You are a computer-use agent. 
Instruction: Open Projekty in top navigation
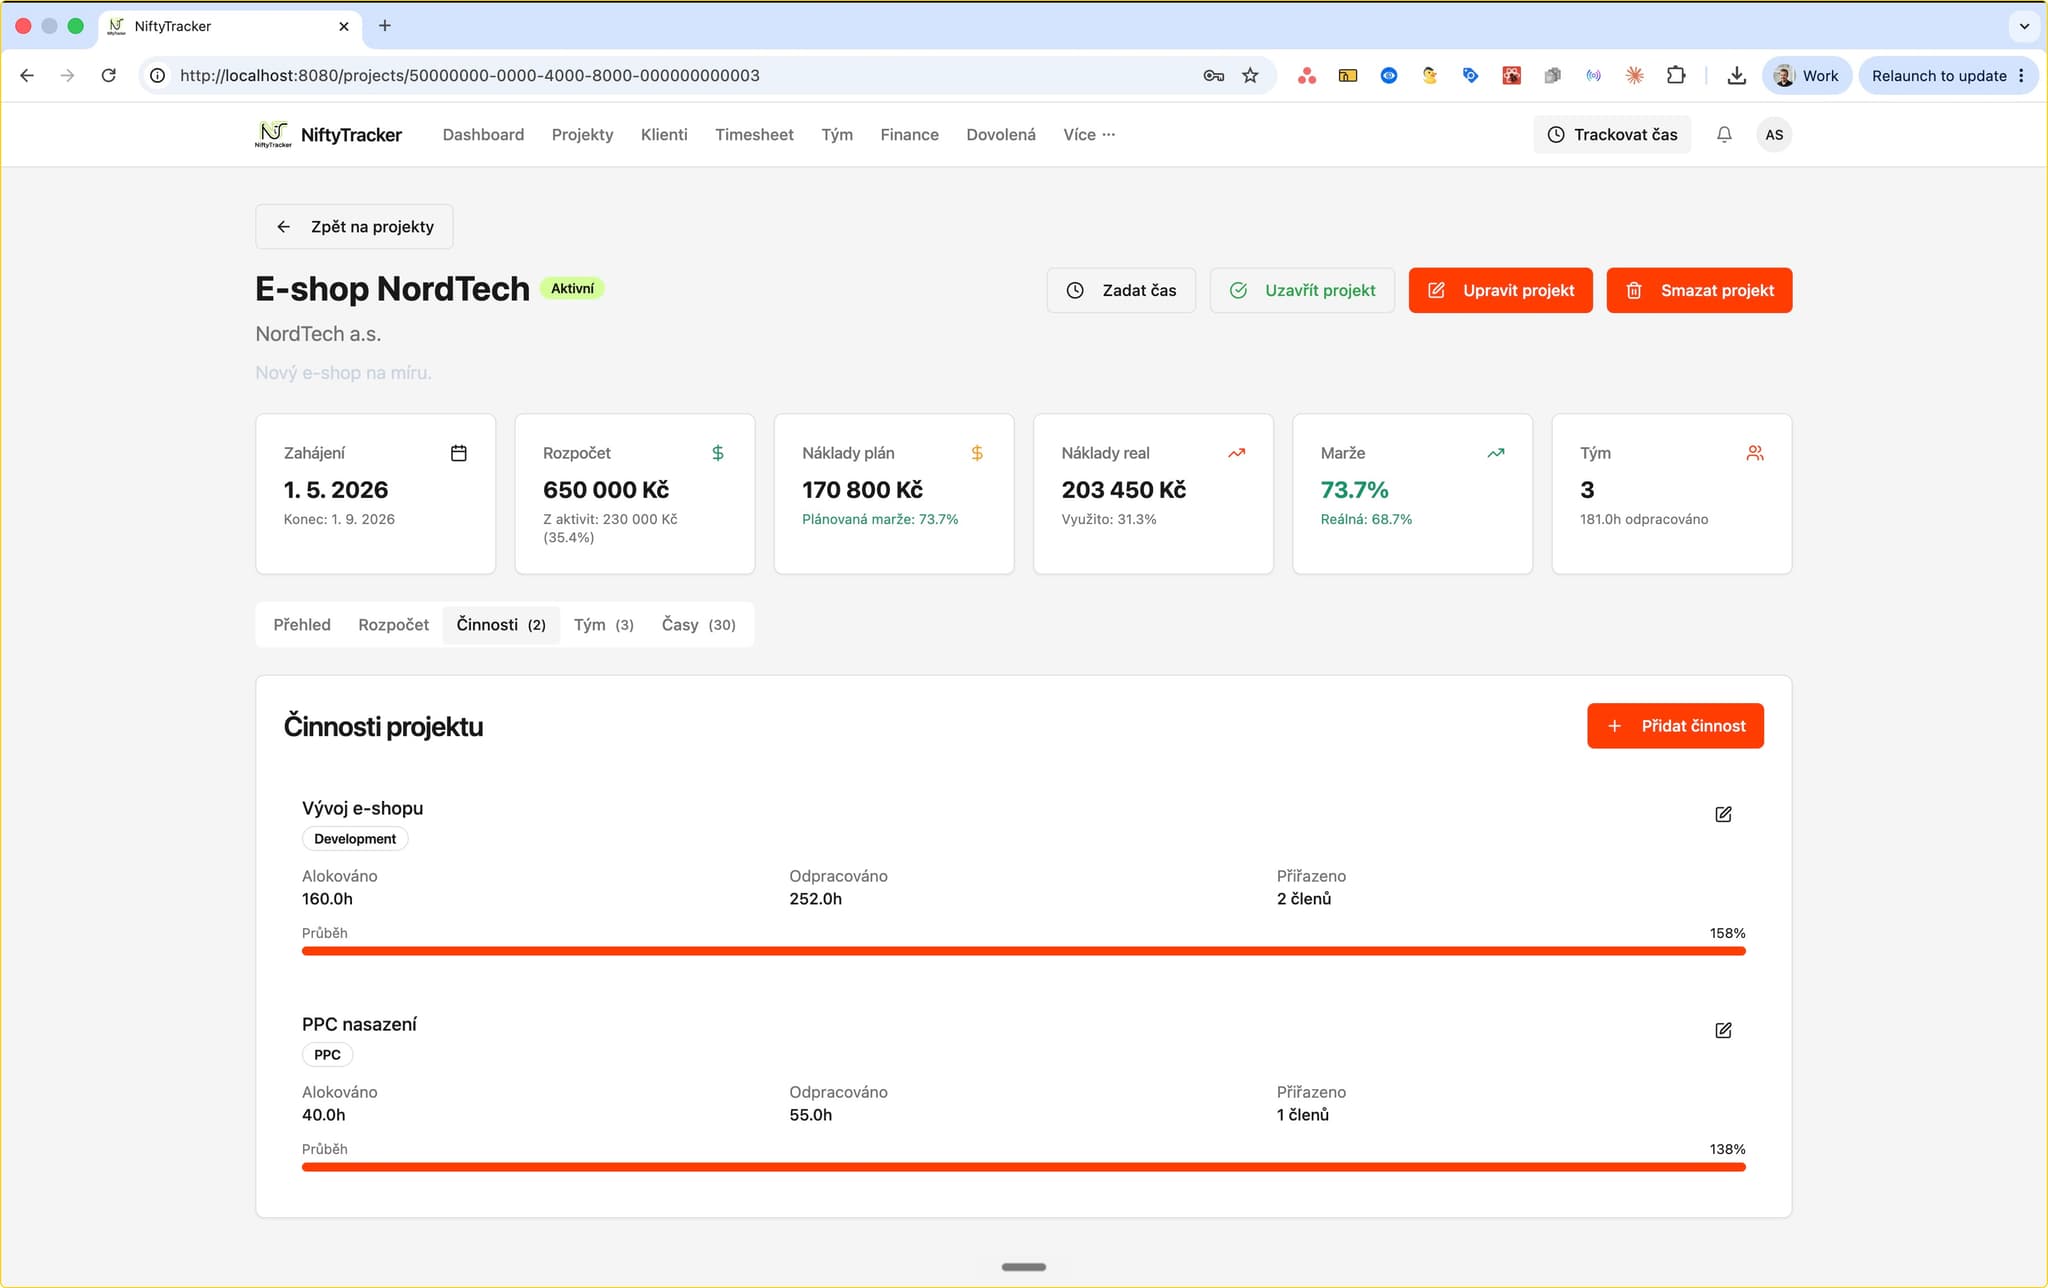(x=582, y=134)
